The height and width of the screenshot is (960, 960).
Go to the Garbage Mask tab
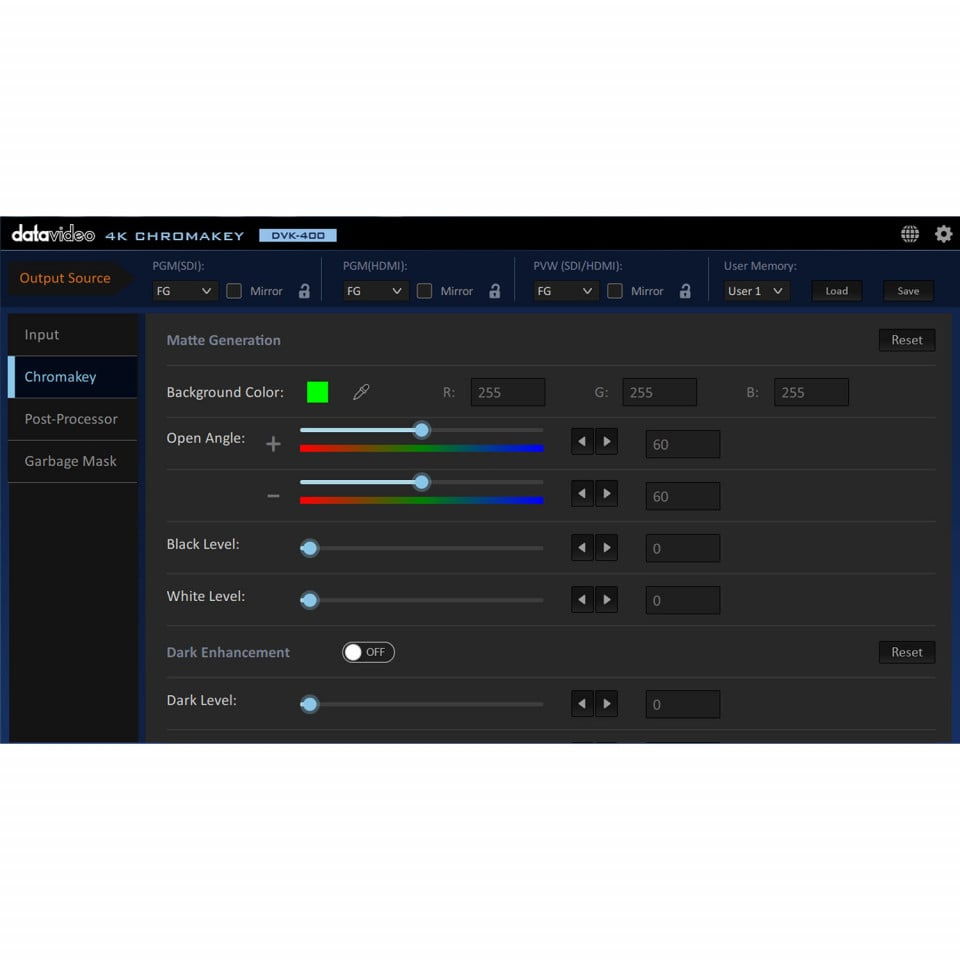[71, 461]
